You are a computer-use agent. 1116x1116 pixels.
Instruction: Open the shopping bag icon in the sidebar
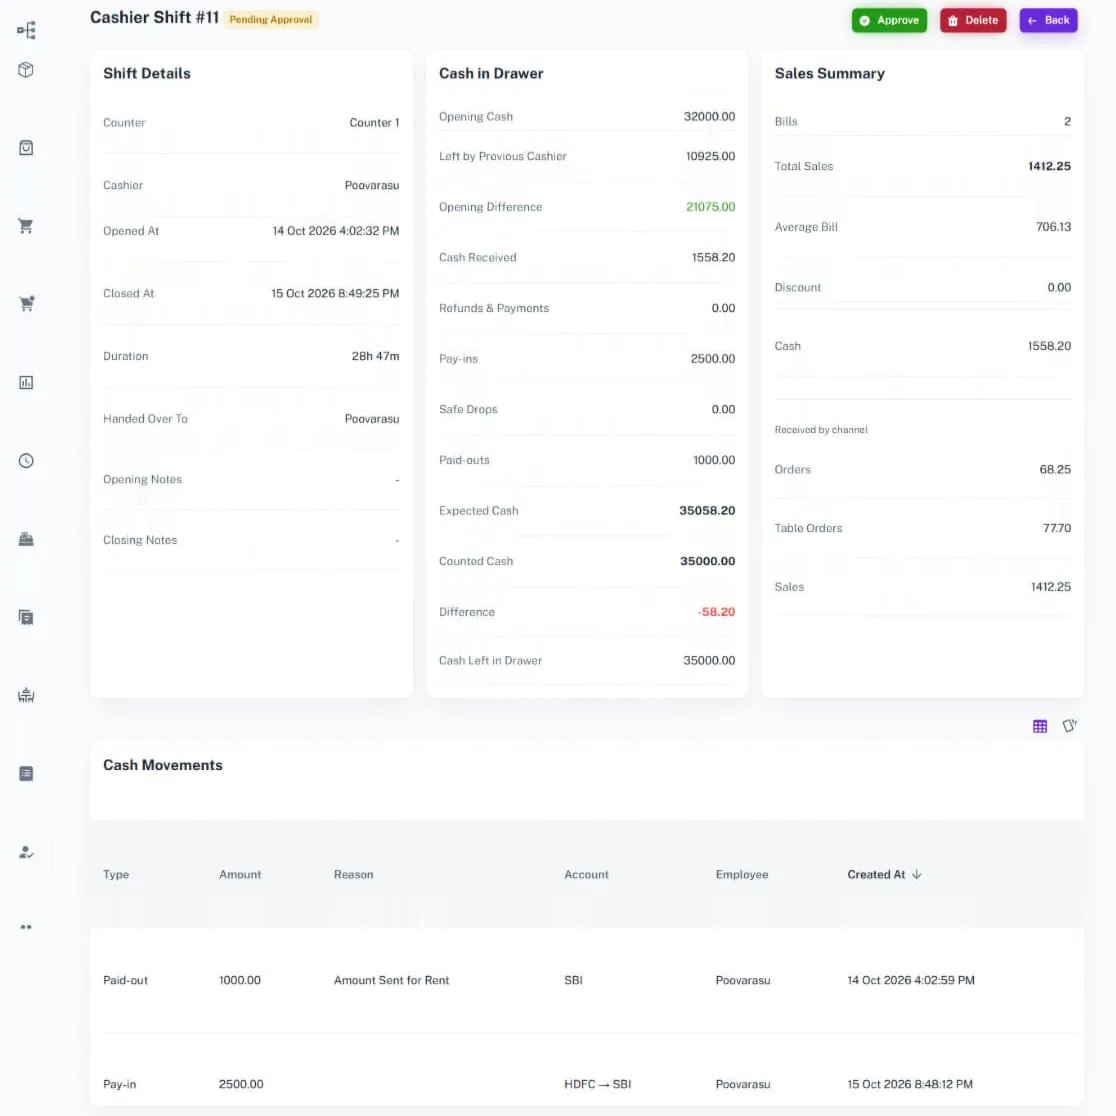(x=26, y=148)
